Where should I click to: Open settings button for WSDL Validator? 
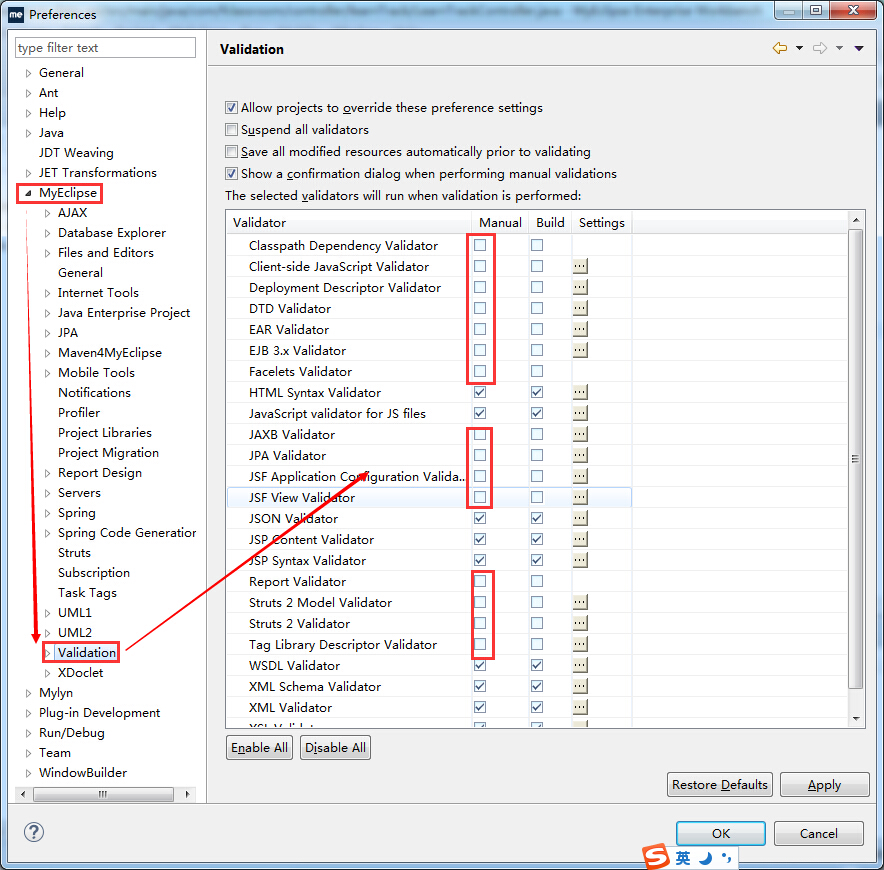pos(580,665)
